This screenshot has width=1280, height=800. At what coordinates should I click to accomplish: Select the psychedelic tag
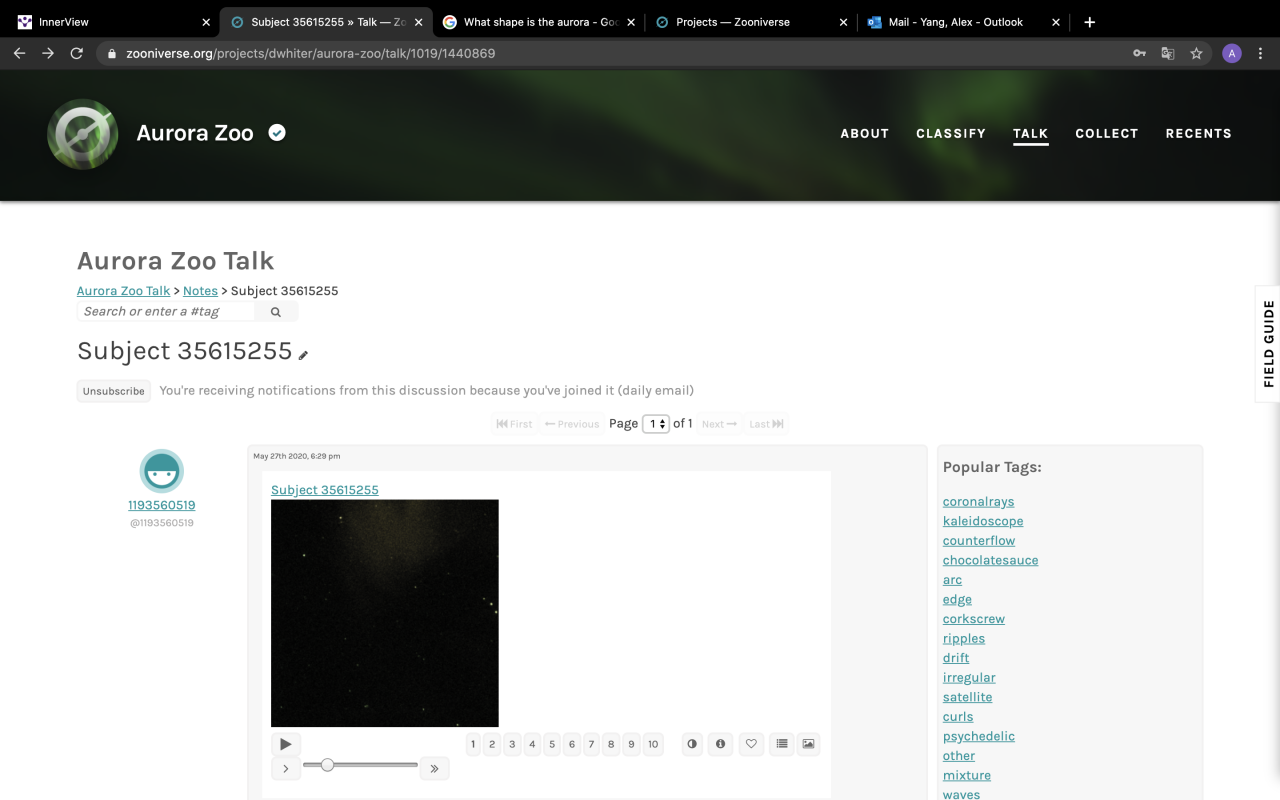(x=979, y=736)
